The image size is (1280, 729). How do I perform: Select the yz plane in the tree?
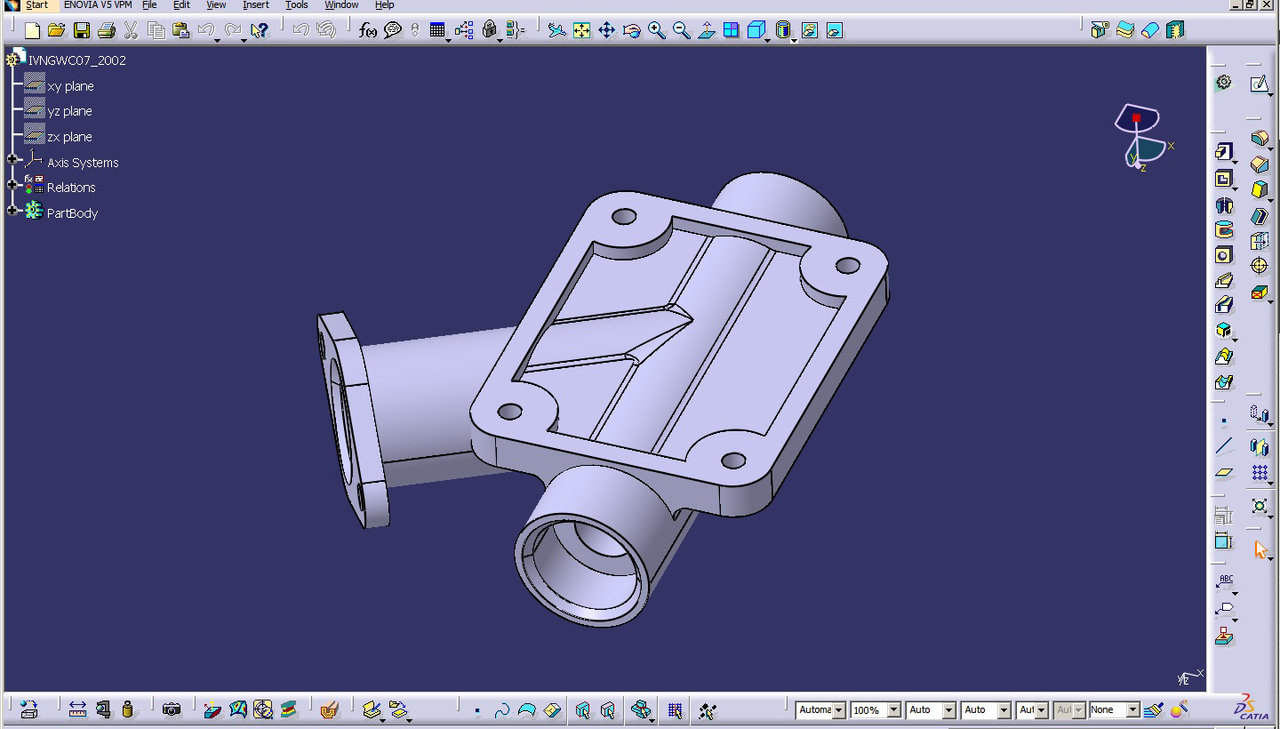pyautogui.click(x=69, y=111)
